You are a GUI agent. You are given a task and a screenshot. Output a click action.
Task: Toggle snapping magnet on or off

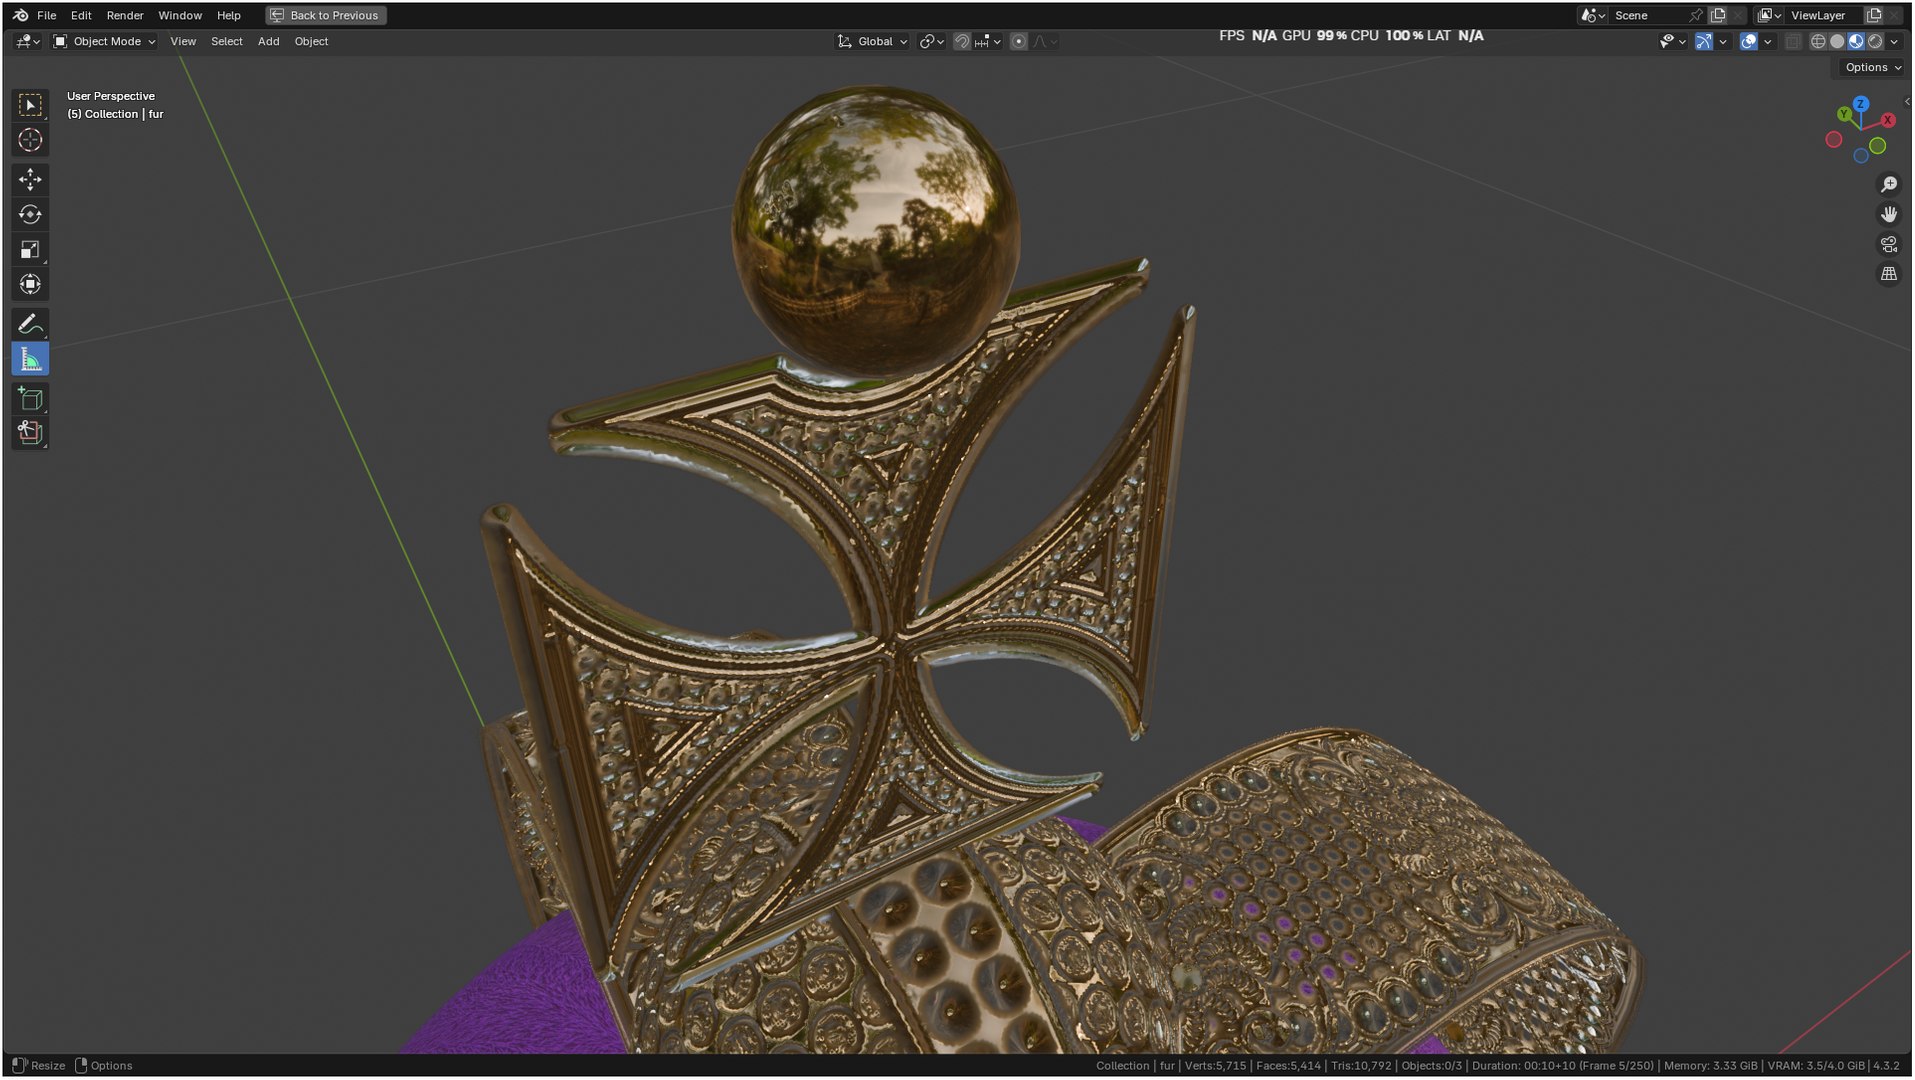point(961,41)
